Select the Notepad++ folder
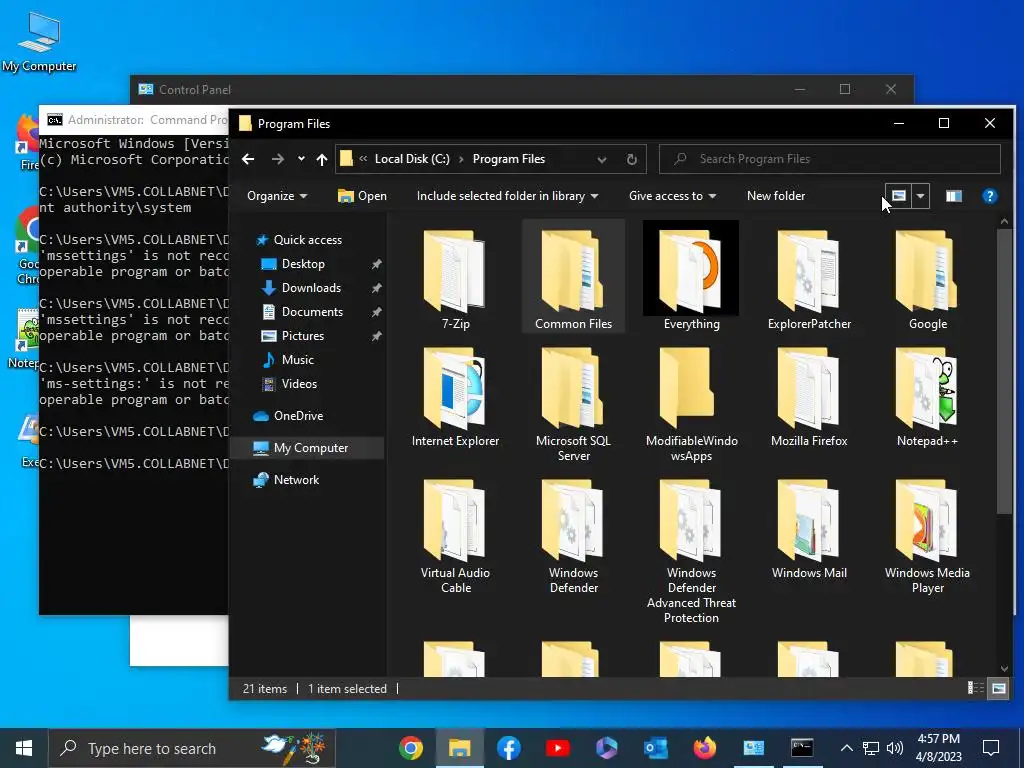Viewport: 1024px width, 768px height. pos(927,397)
